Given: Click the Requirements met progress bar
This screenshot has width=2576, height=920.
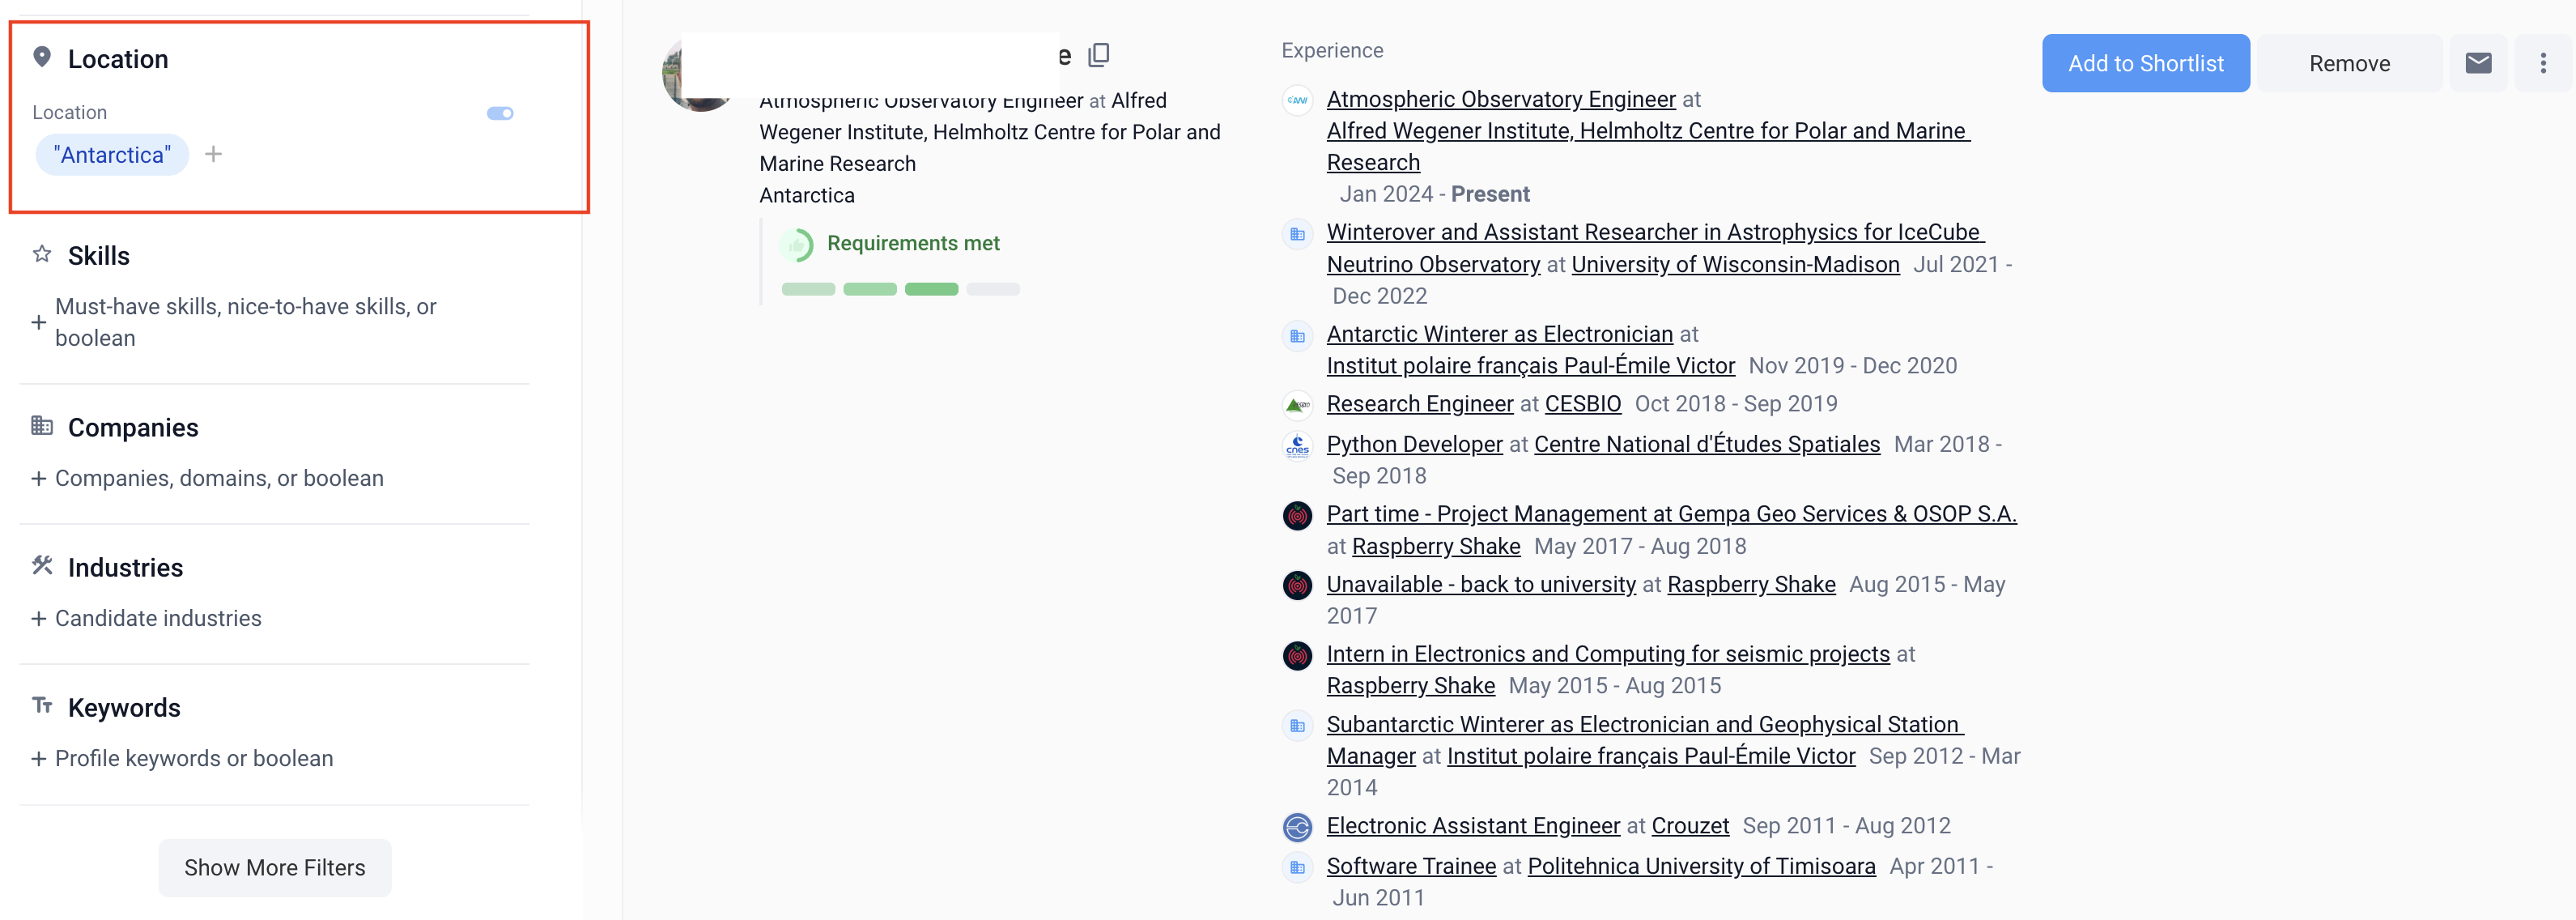Looking at the screenshot, I should (x=900, y=289).
